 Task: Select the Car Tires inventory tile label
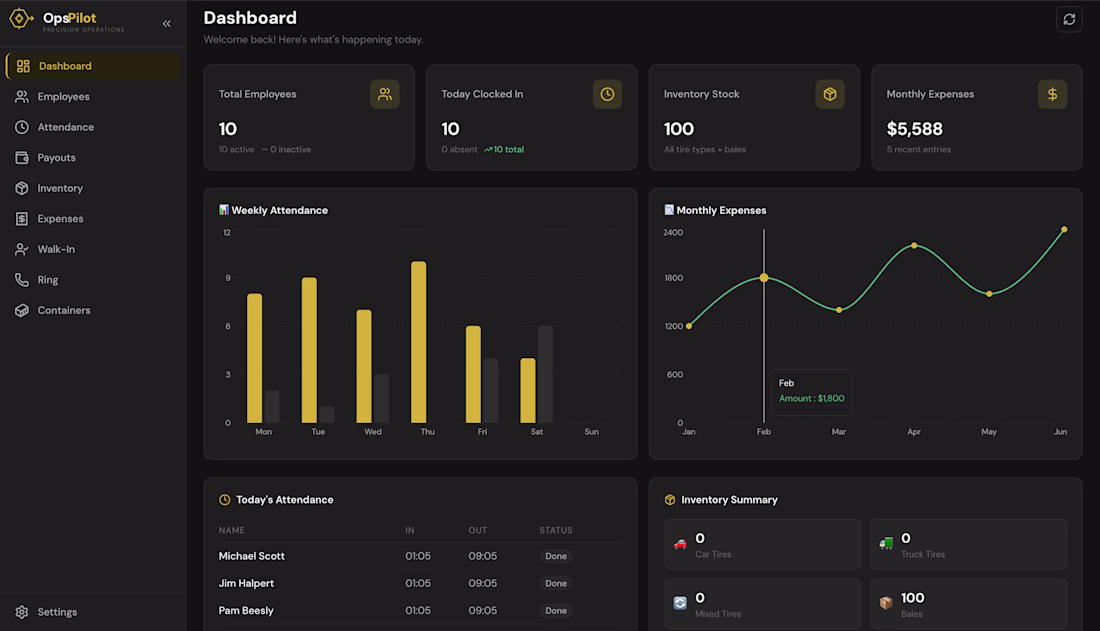713,554
